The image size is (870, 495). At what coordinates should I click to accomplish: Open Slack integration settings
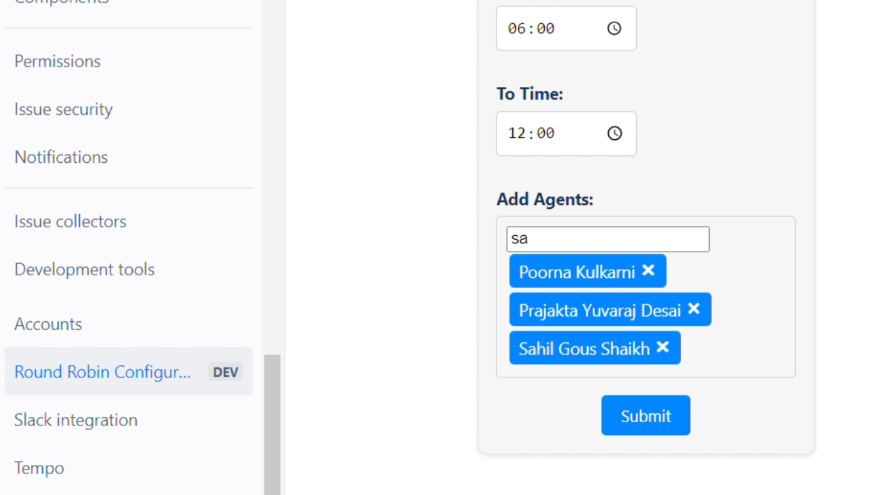pyautogui.click(x=76, y=420)
